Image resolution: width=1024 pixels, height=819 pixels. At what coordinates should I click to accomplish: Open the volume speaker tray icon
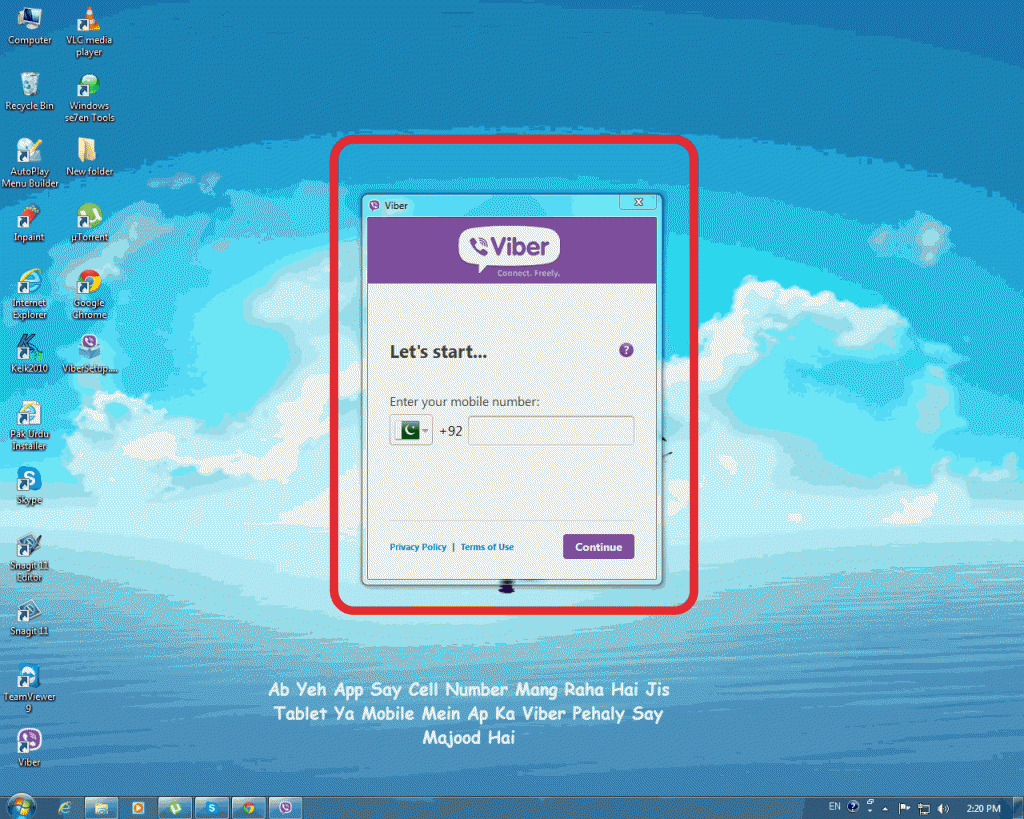[943, 809]
